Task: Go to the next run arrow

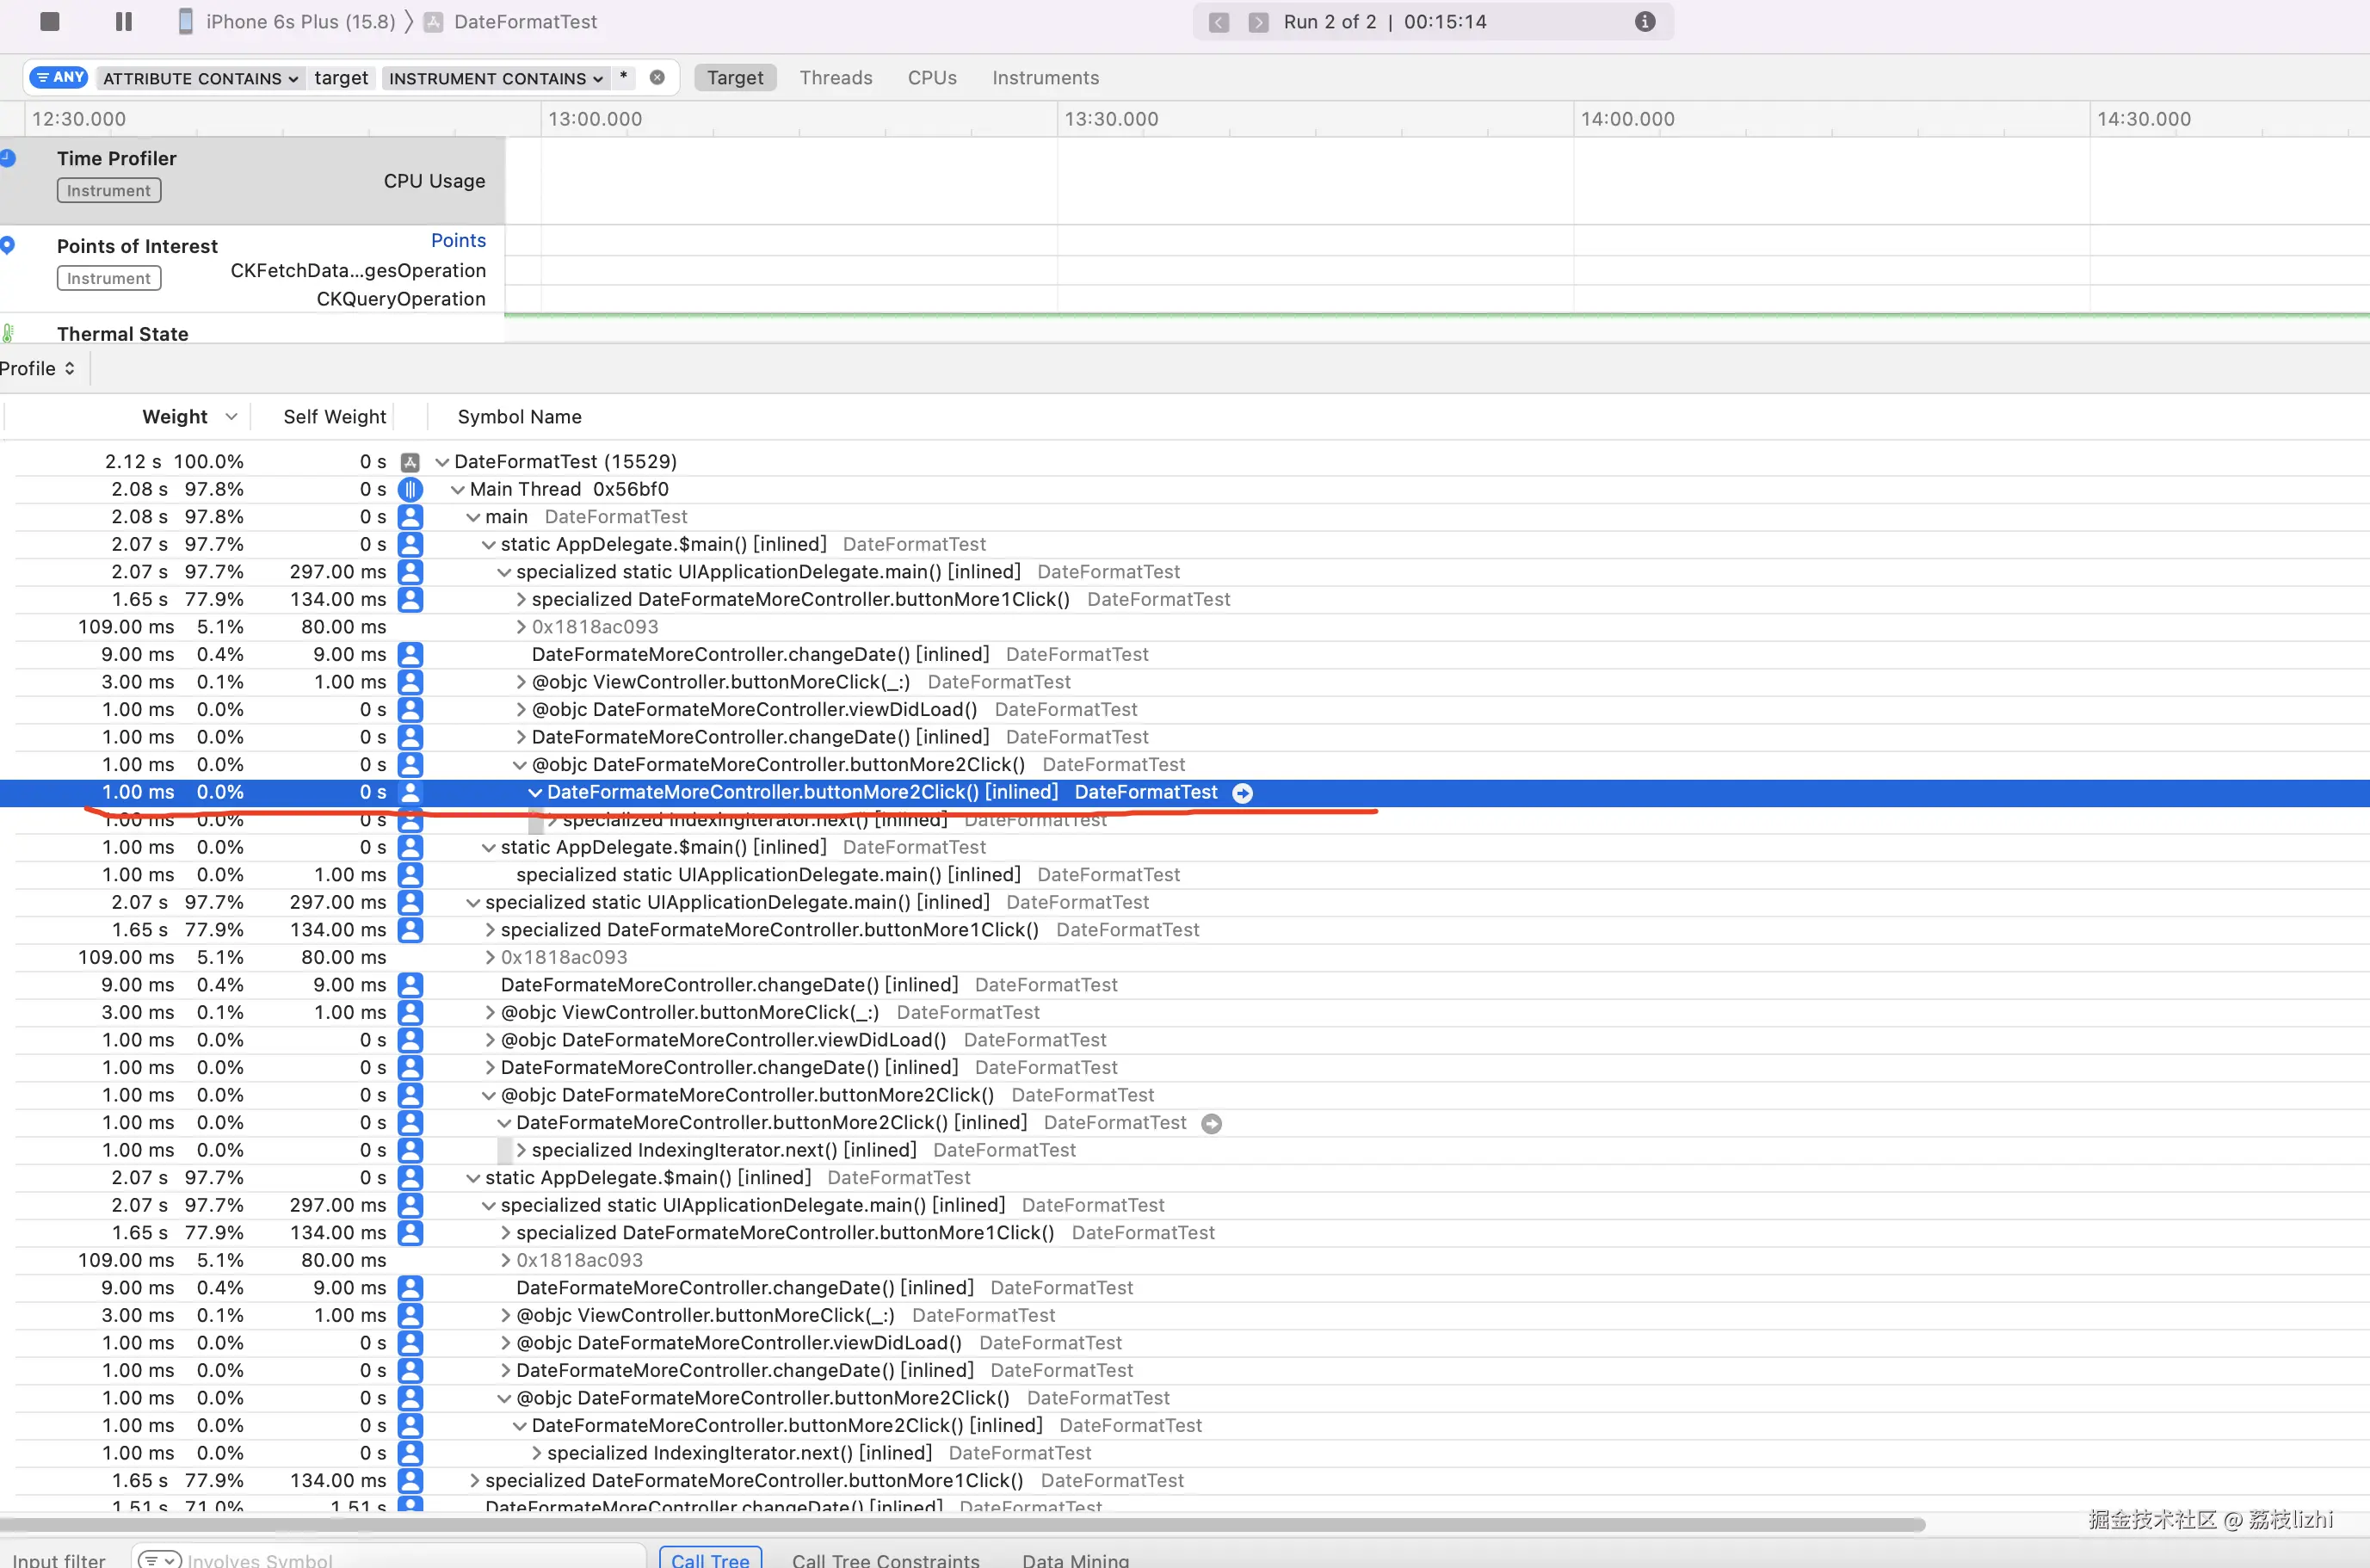Action: point(1258,22)
